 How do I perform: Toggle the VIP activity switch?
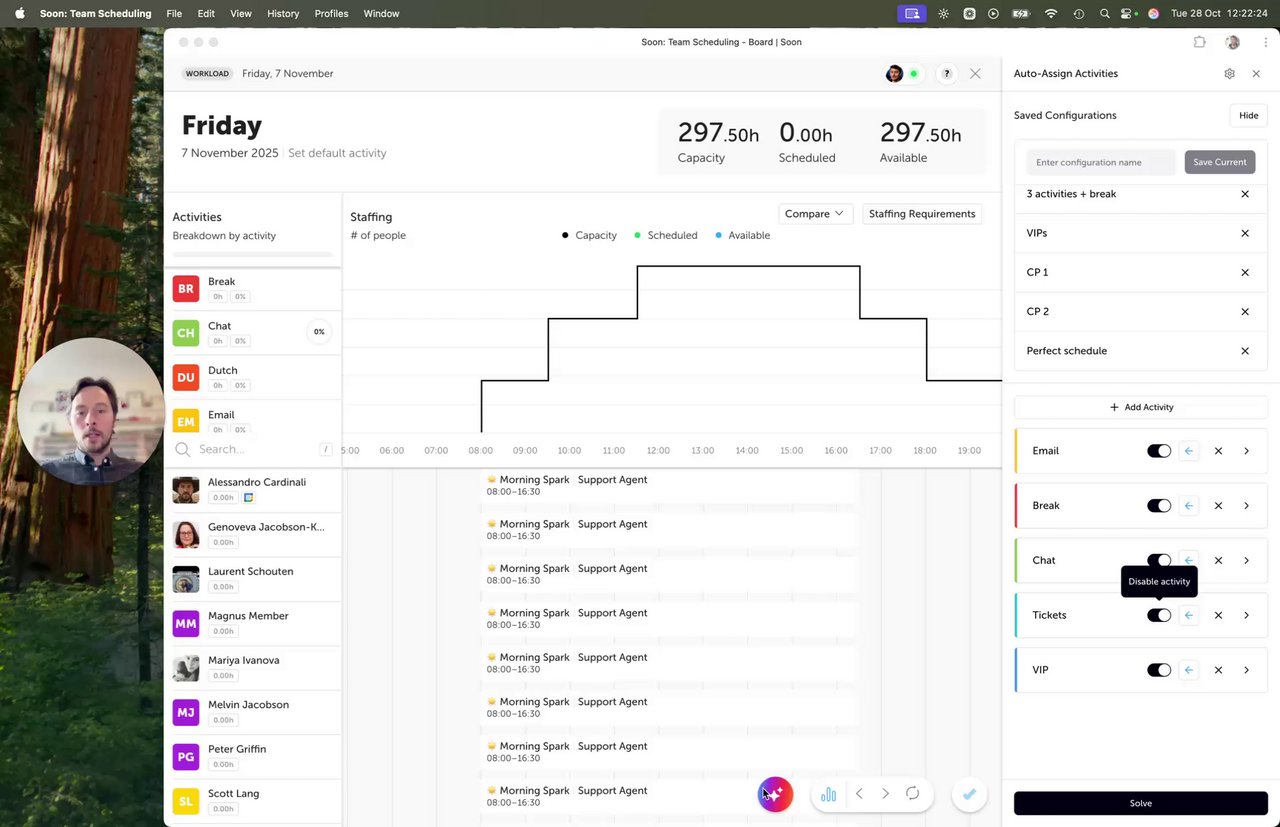pos(1159,670)
